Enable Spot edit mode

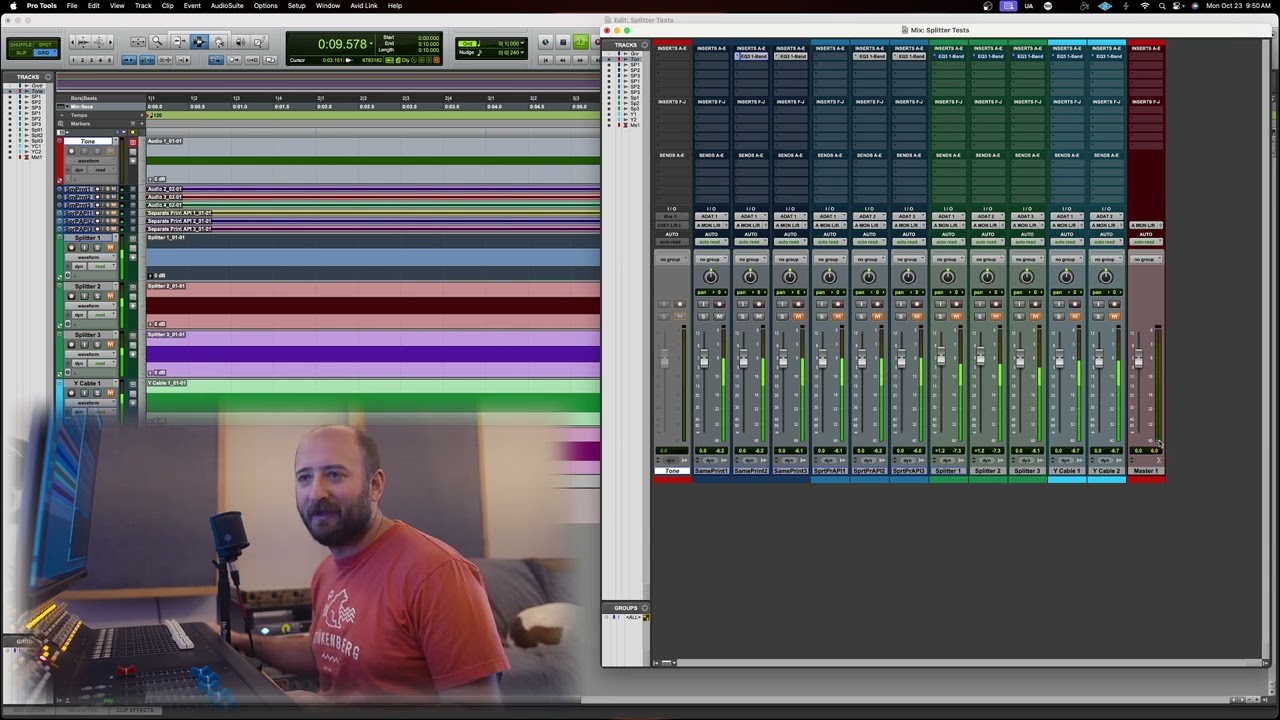pos(46,43)
